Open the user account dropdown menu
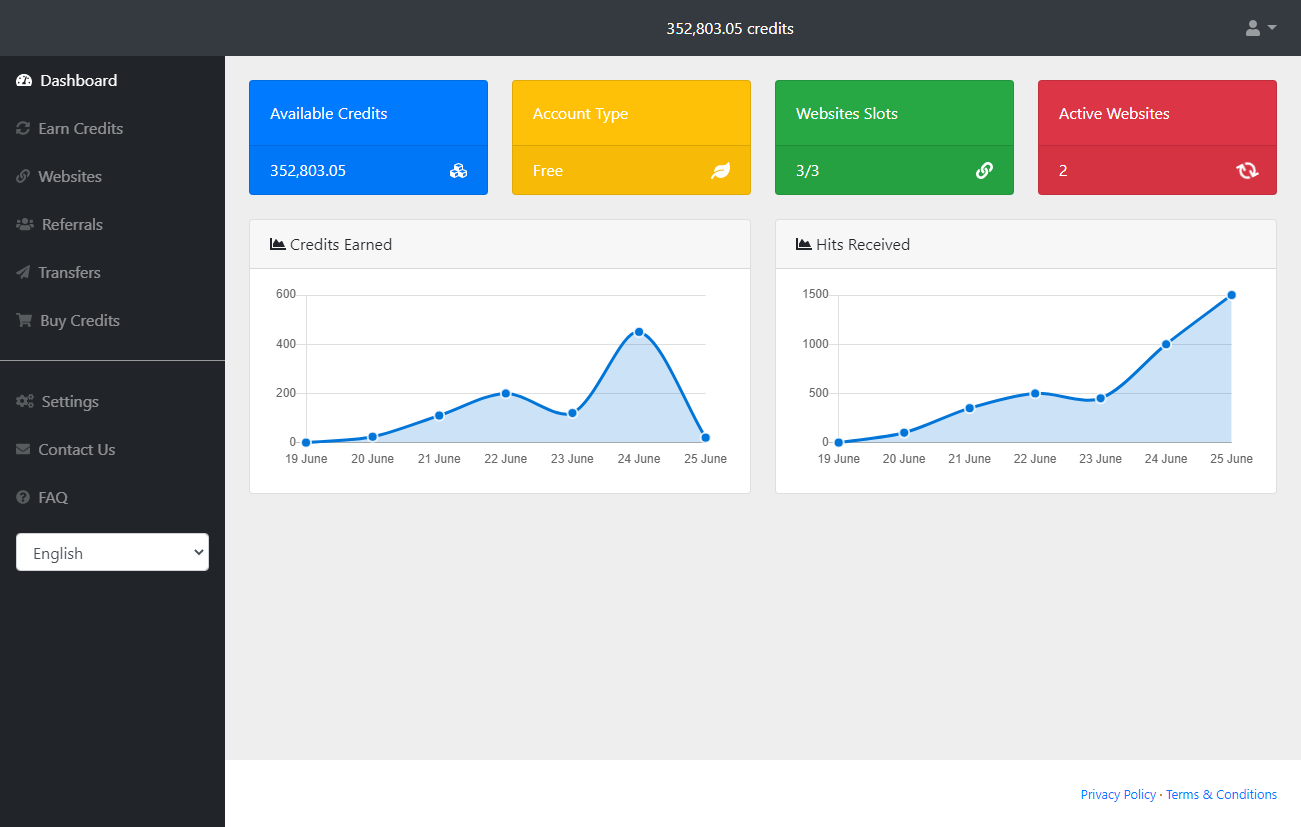 click(1260, 28)
